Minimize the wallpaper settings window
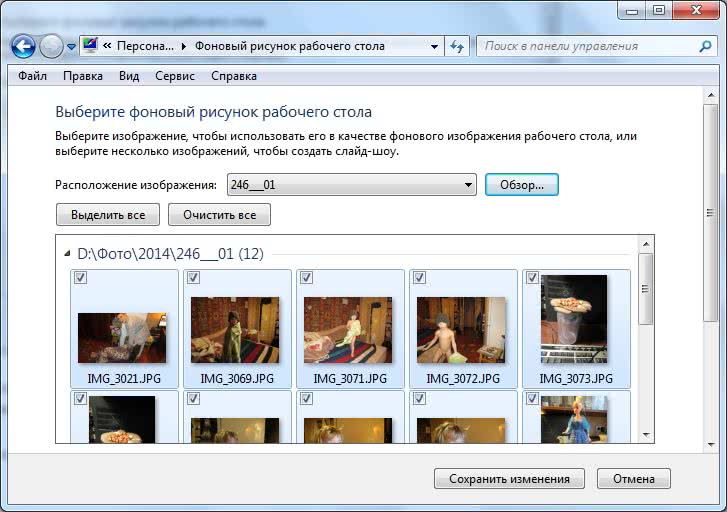The width and height of the screenshot is (727, 512). tap(632, 10)
